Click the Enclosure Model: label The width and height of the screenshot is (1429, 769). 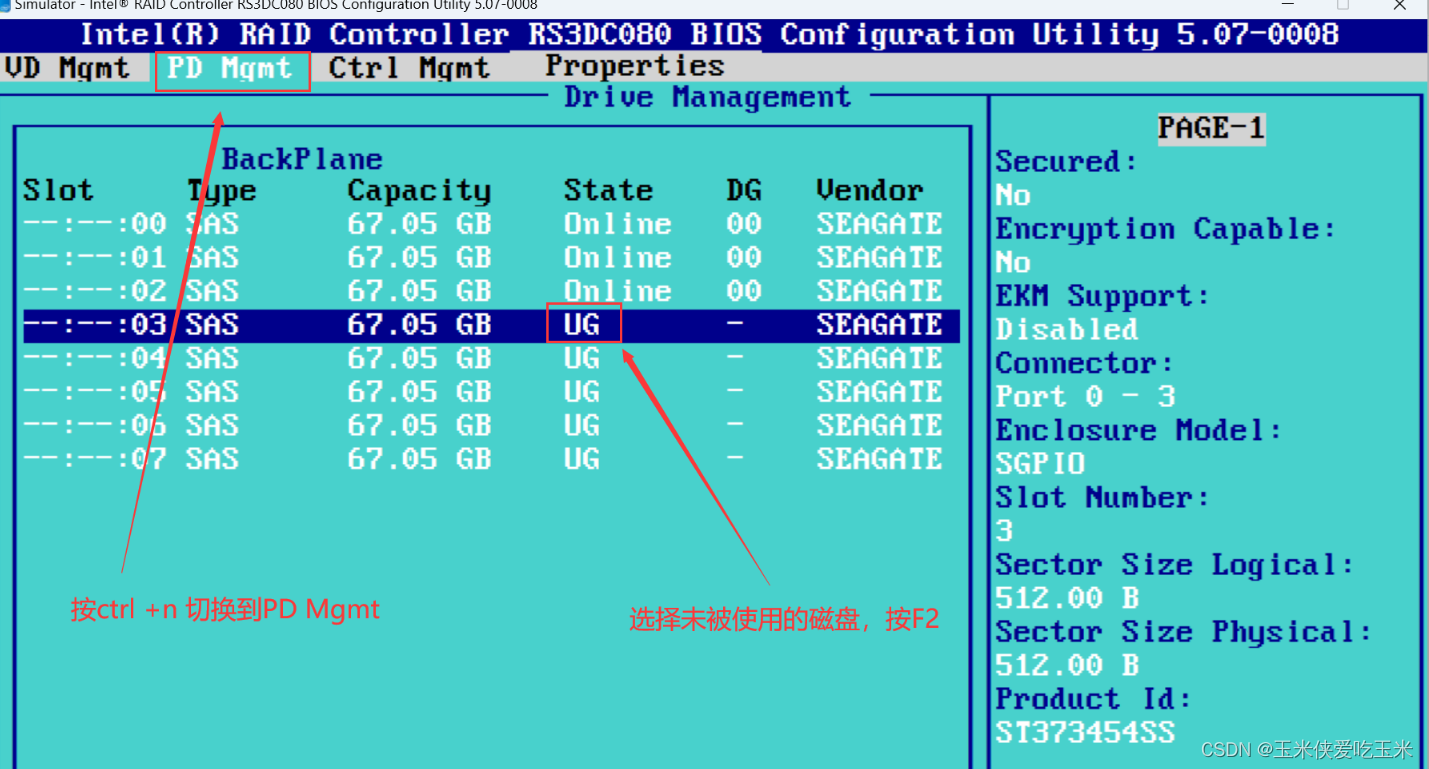click(x=1138, y=431)
